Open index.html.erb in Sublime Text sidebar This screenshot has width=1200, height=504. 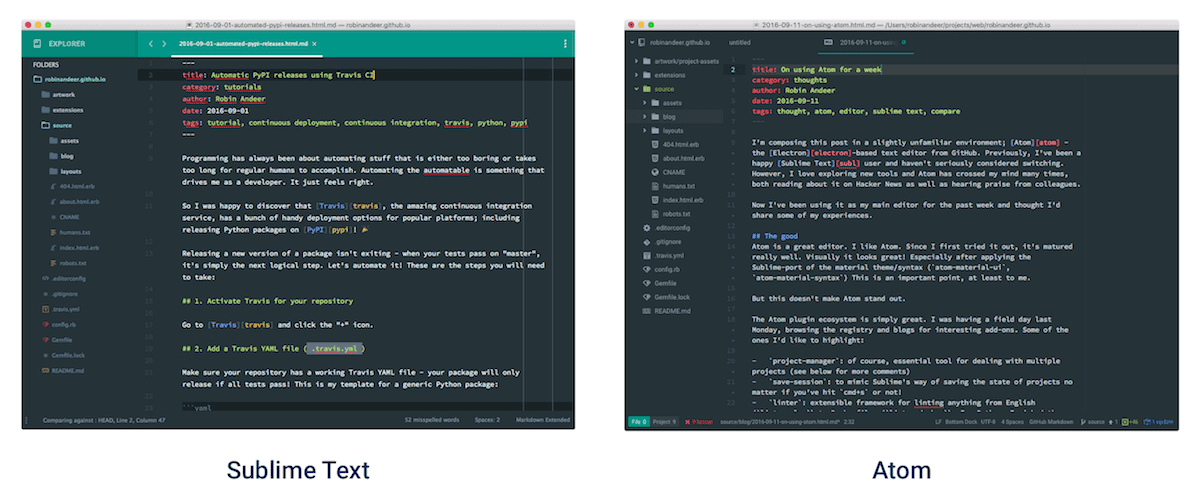pyautogui.click(x=73, y=248)
